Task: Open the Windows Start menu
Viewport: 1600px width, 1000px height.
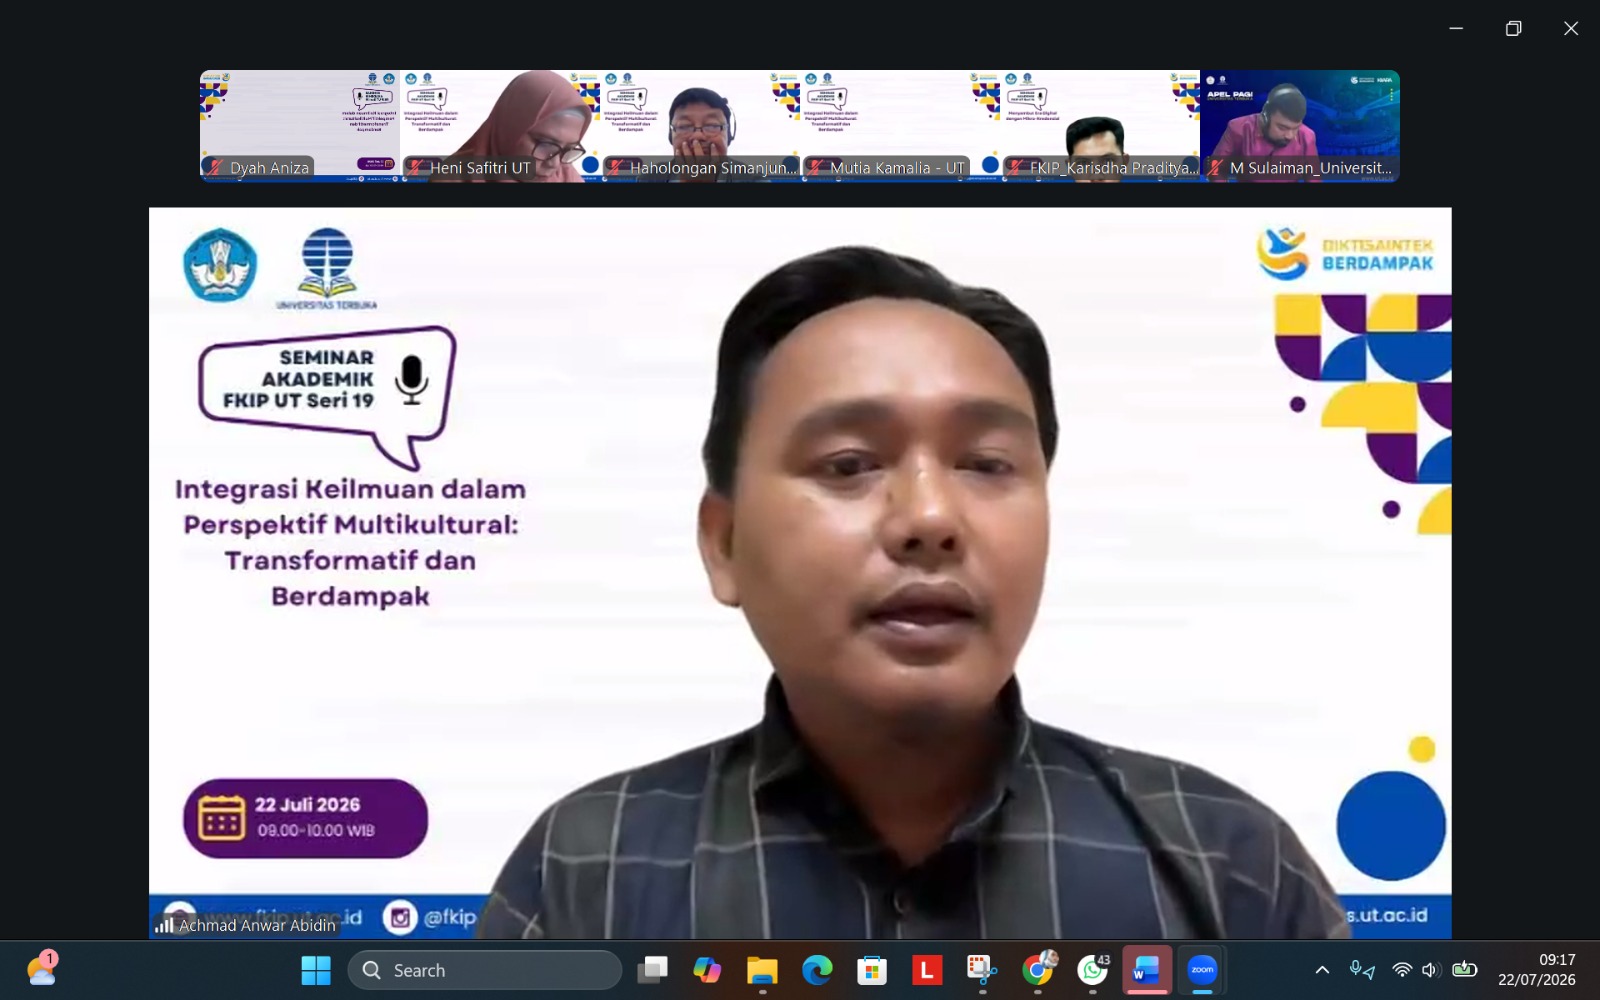Action: click(x=316, y=970)
